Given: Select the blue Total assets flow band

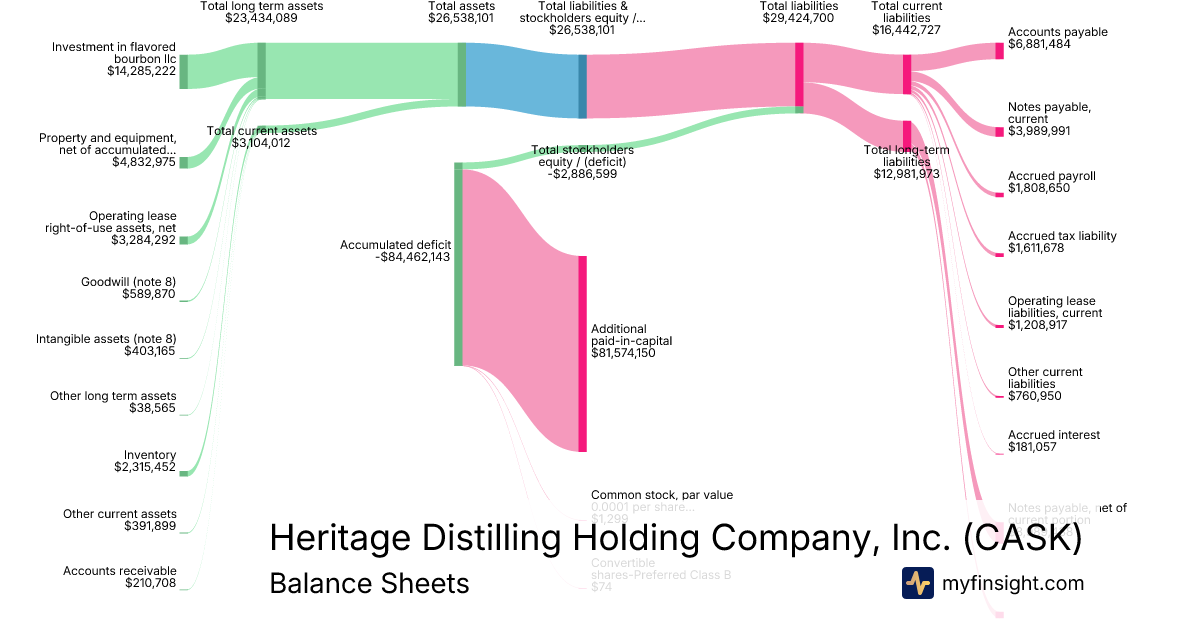Looking at the screenshot, I should coord(522,75).
